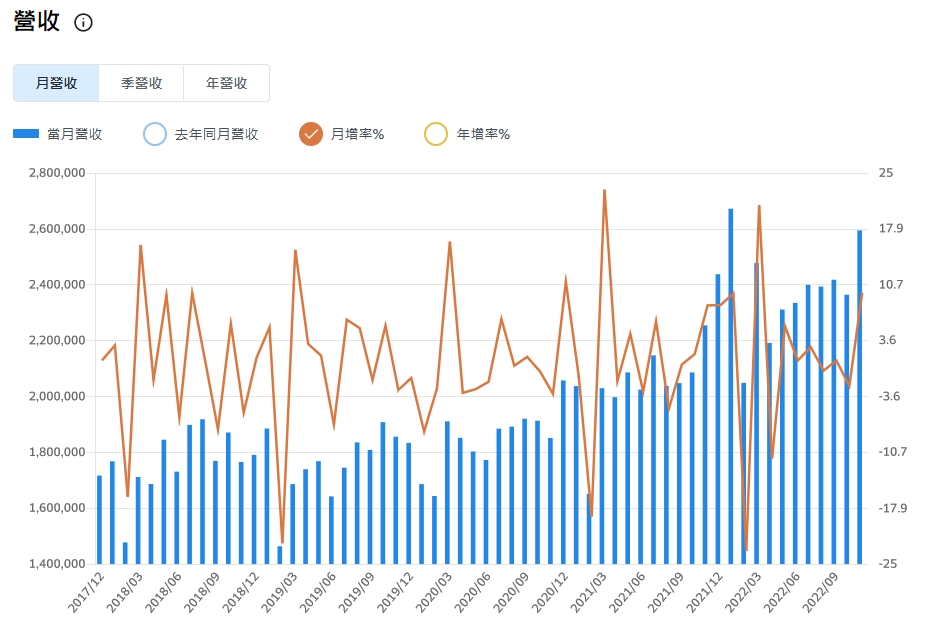
Task: Switch to the 年營收 tab
Action: pos(227,83)
